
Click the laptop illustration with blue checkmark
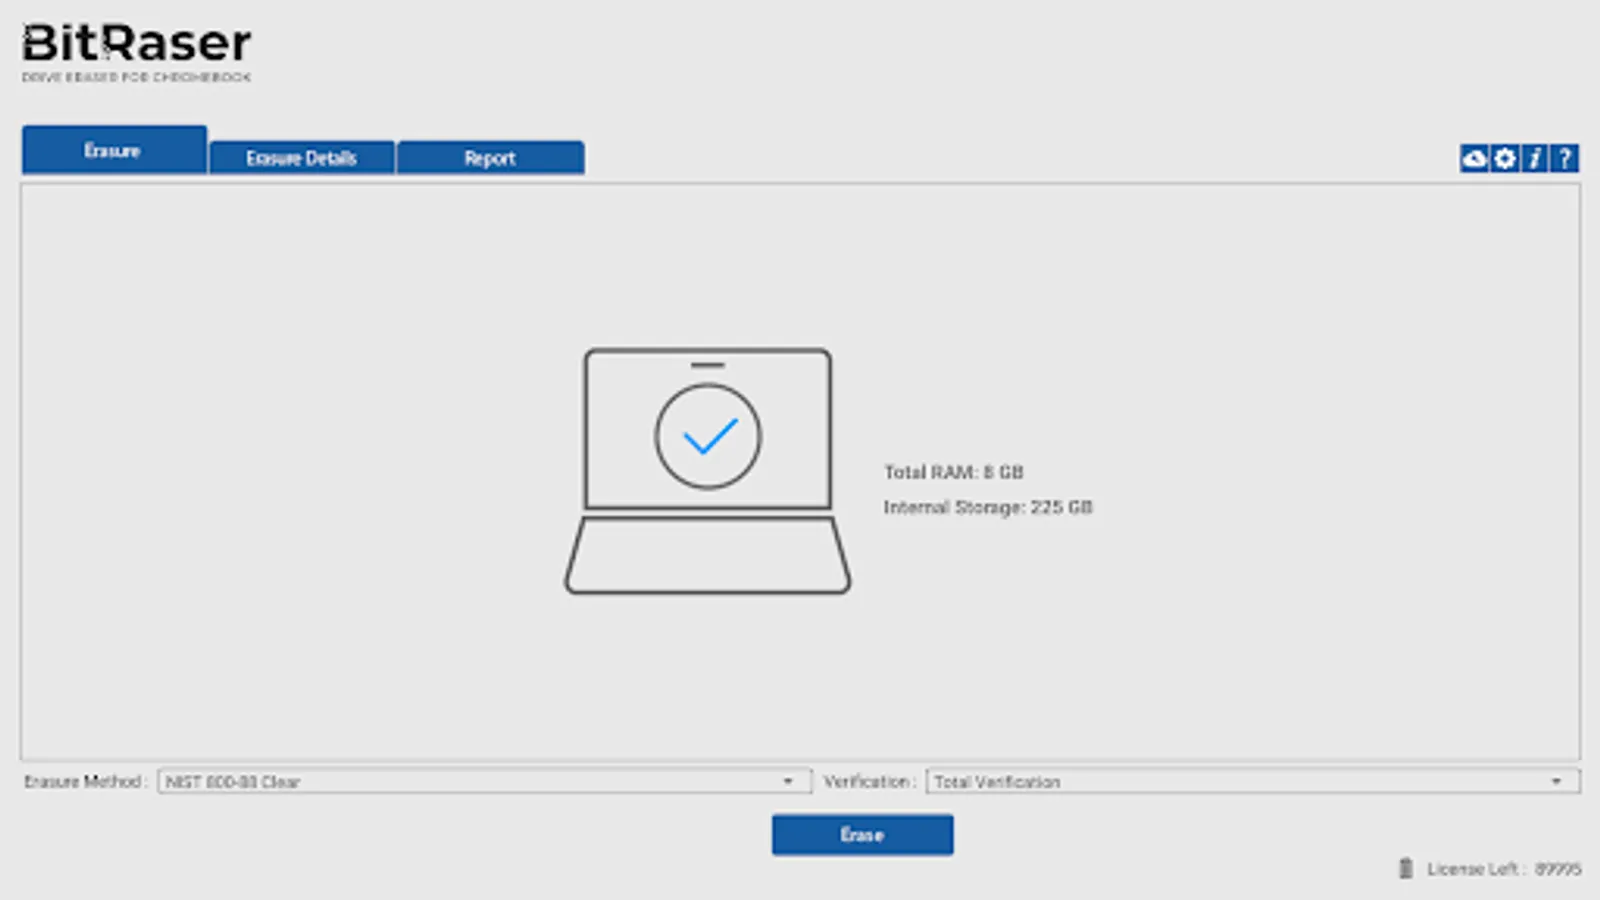tap(707, 470)
